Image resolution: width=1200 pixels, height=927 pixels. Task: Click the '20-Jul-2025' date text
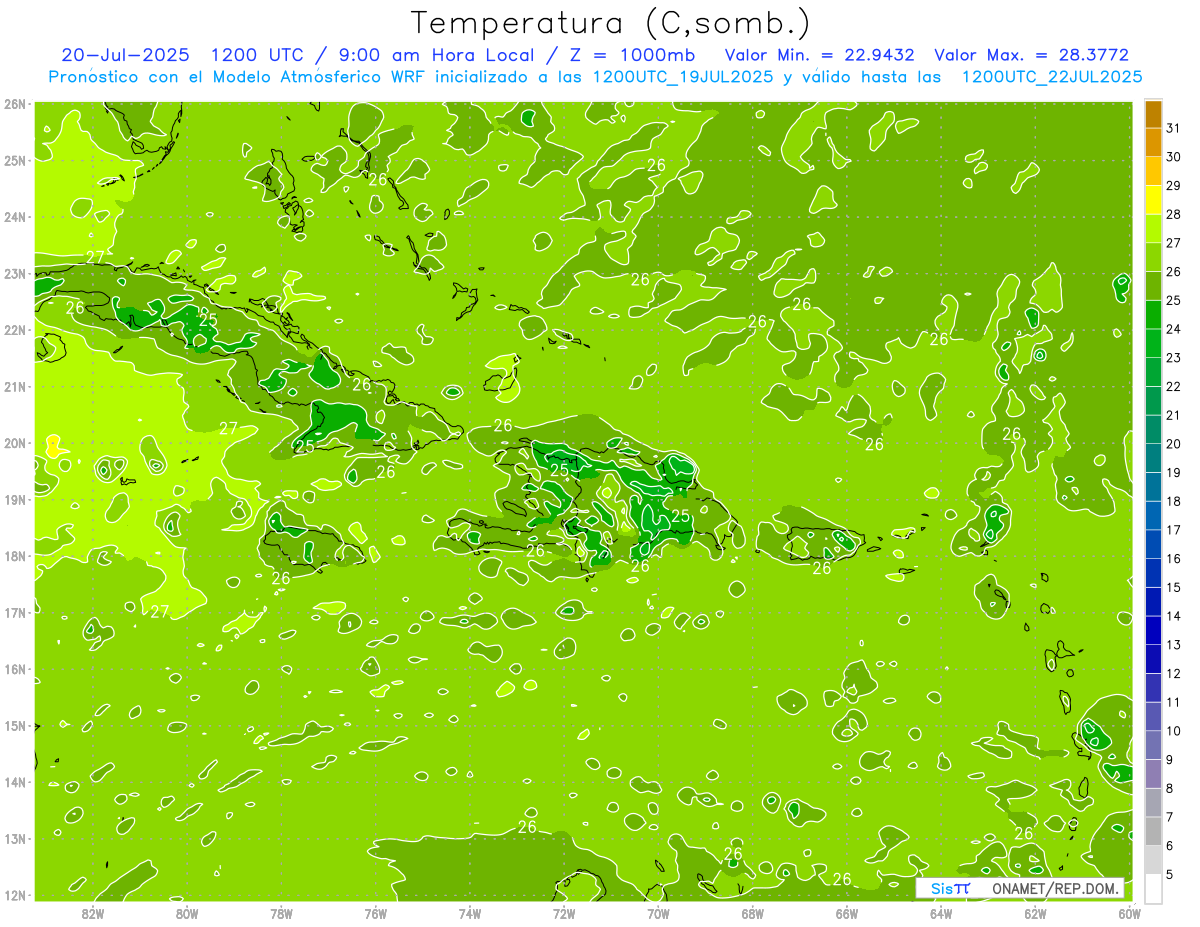(x=124, y=55)
